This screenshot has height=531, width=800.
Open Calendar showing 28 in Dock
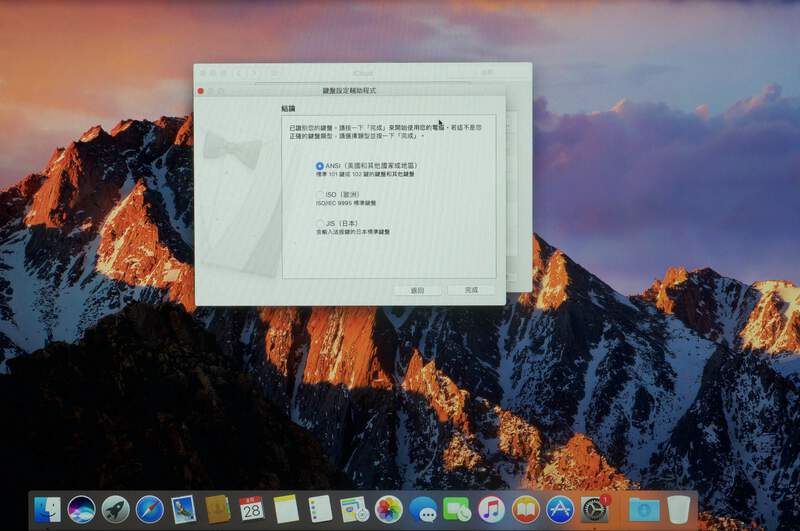click(x=252, y=509)
